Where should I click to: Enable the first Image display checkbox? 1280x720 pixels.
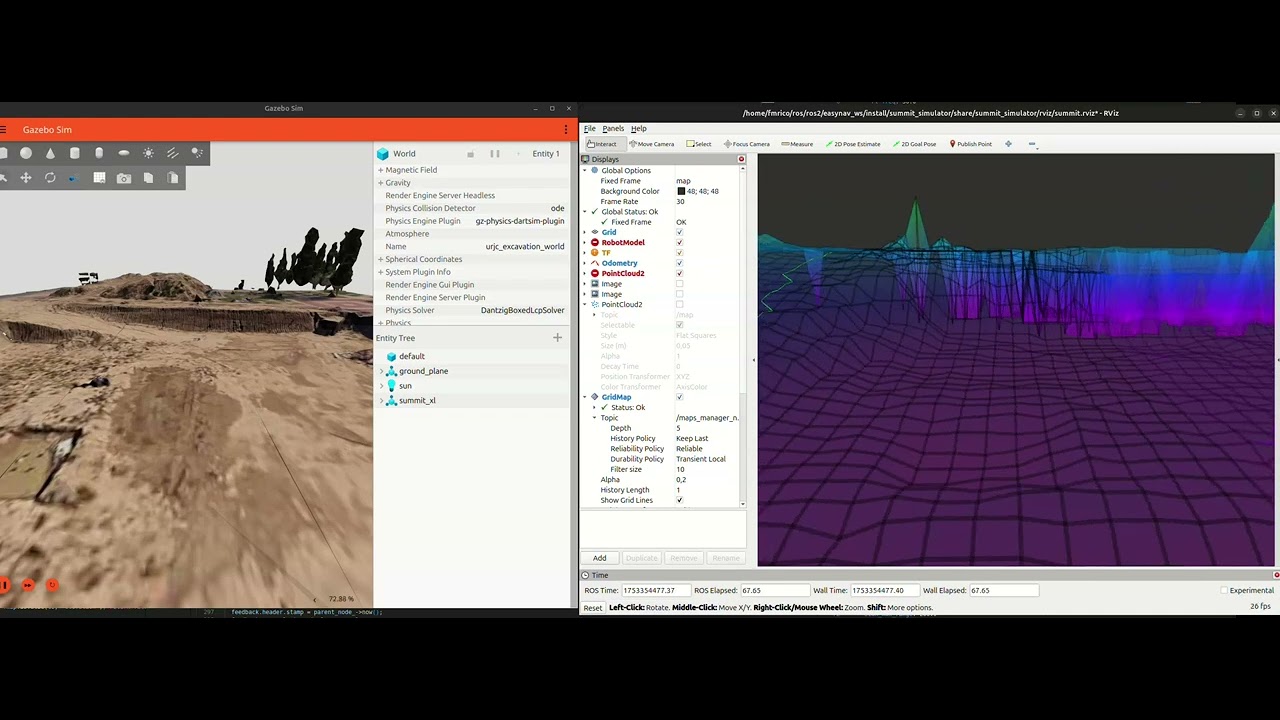click(x=680, y=284)
